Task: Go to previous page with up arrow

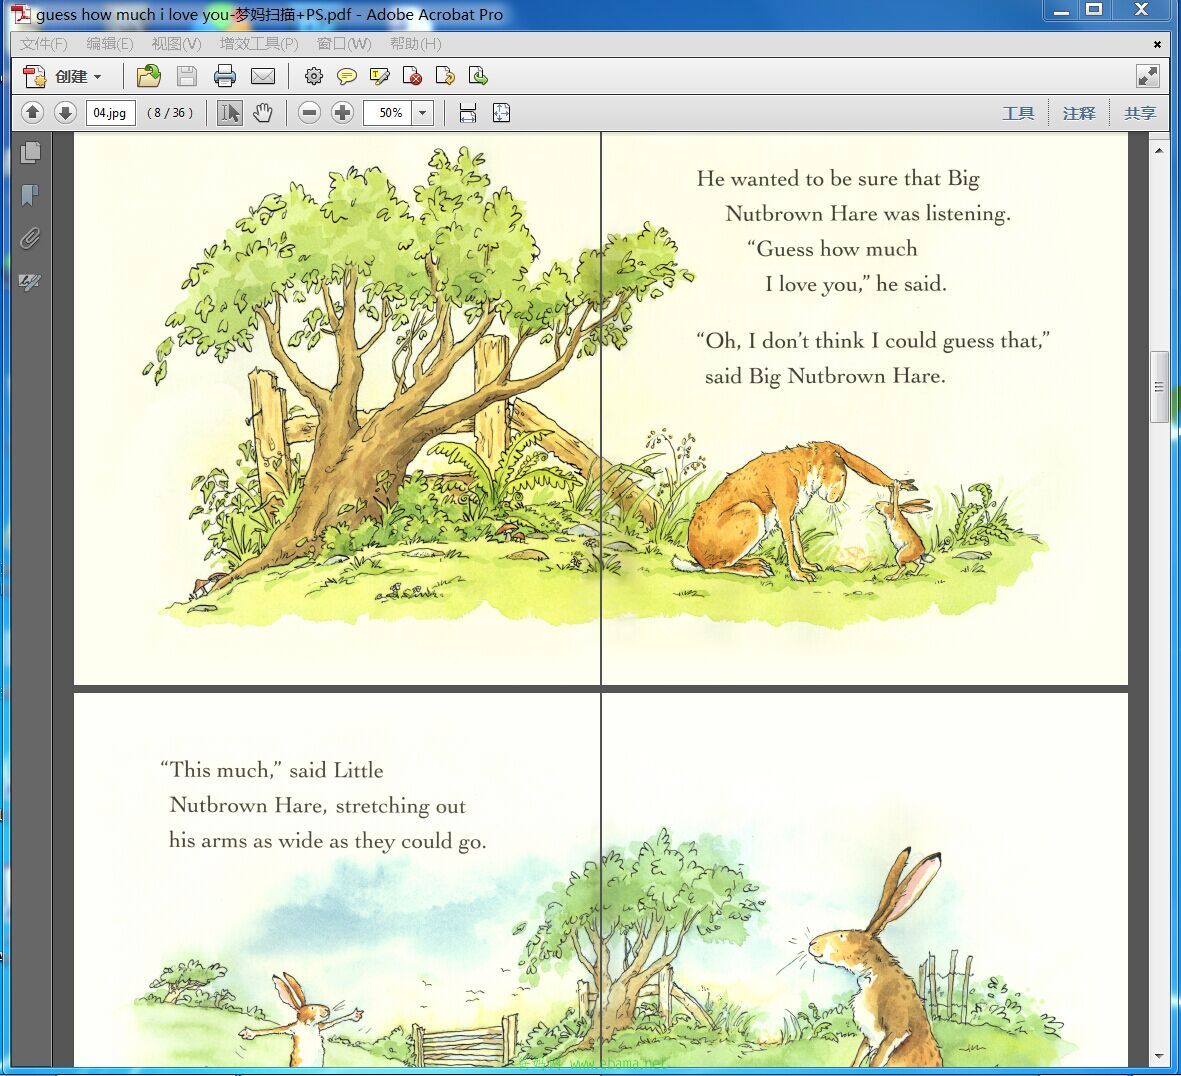Action: (32, 113)
